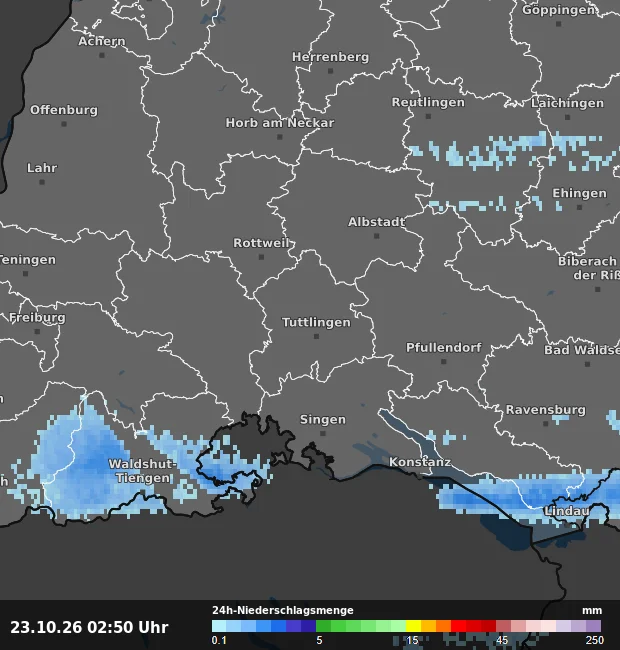Click the timestamp 23.10.26 02:50 Uhr
The height and width of the screenshot is (650, 620).
90,627
